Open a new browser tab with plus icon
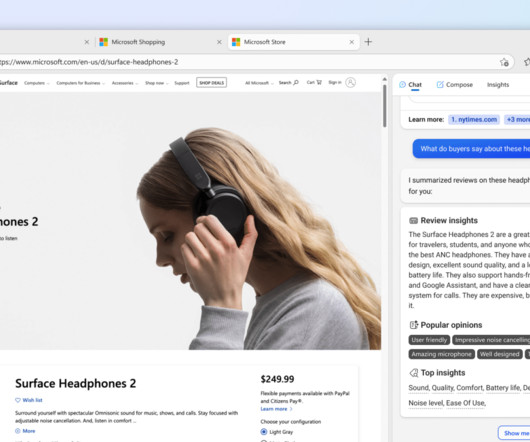 (x=368, y=42)
